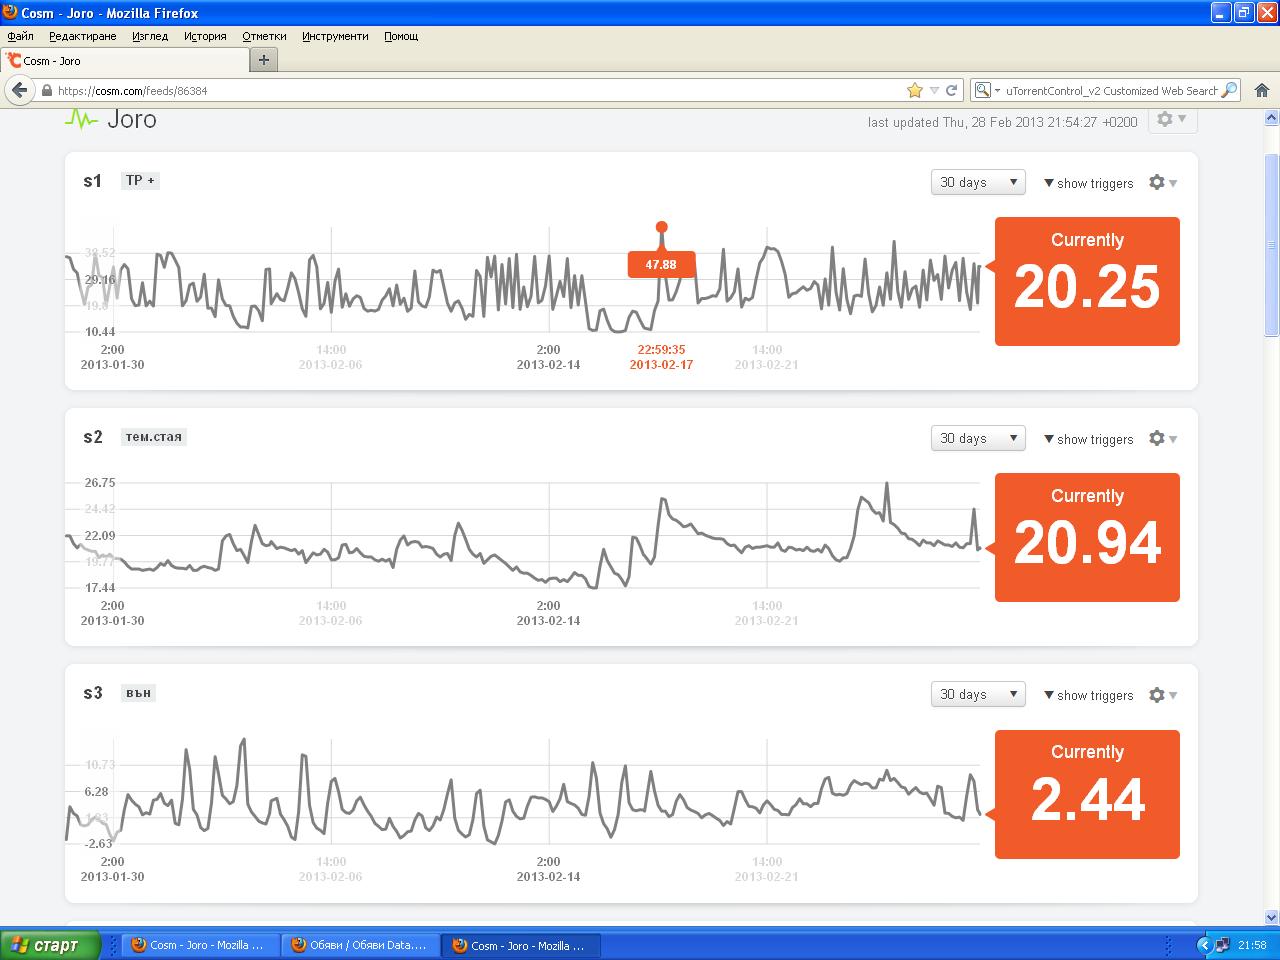The width and height of the screenshot is (1280, 960).
Task: Focus the address bar showing cosm.com/feeds/86384
Action: 478,90
